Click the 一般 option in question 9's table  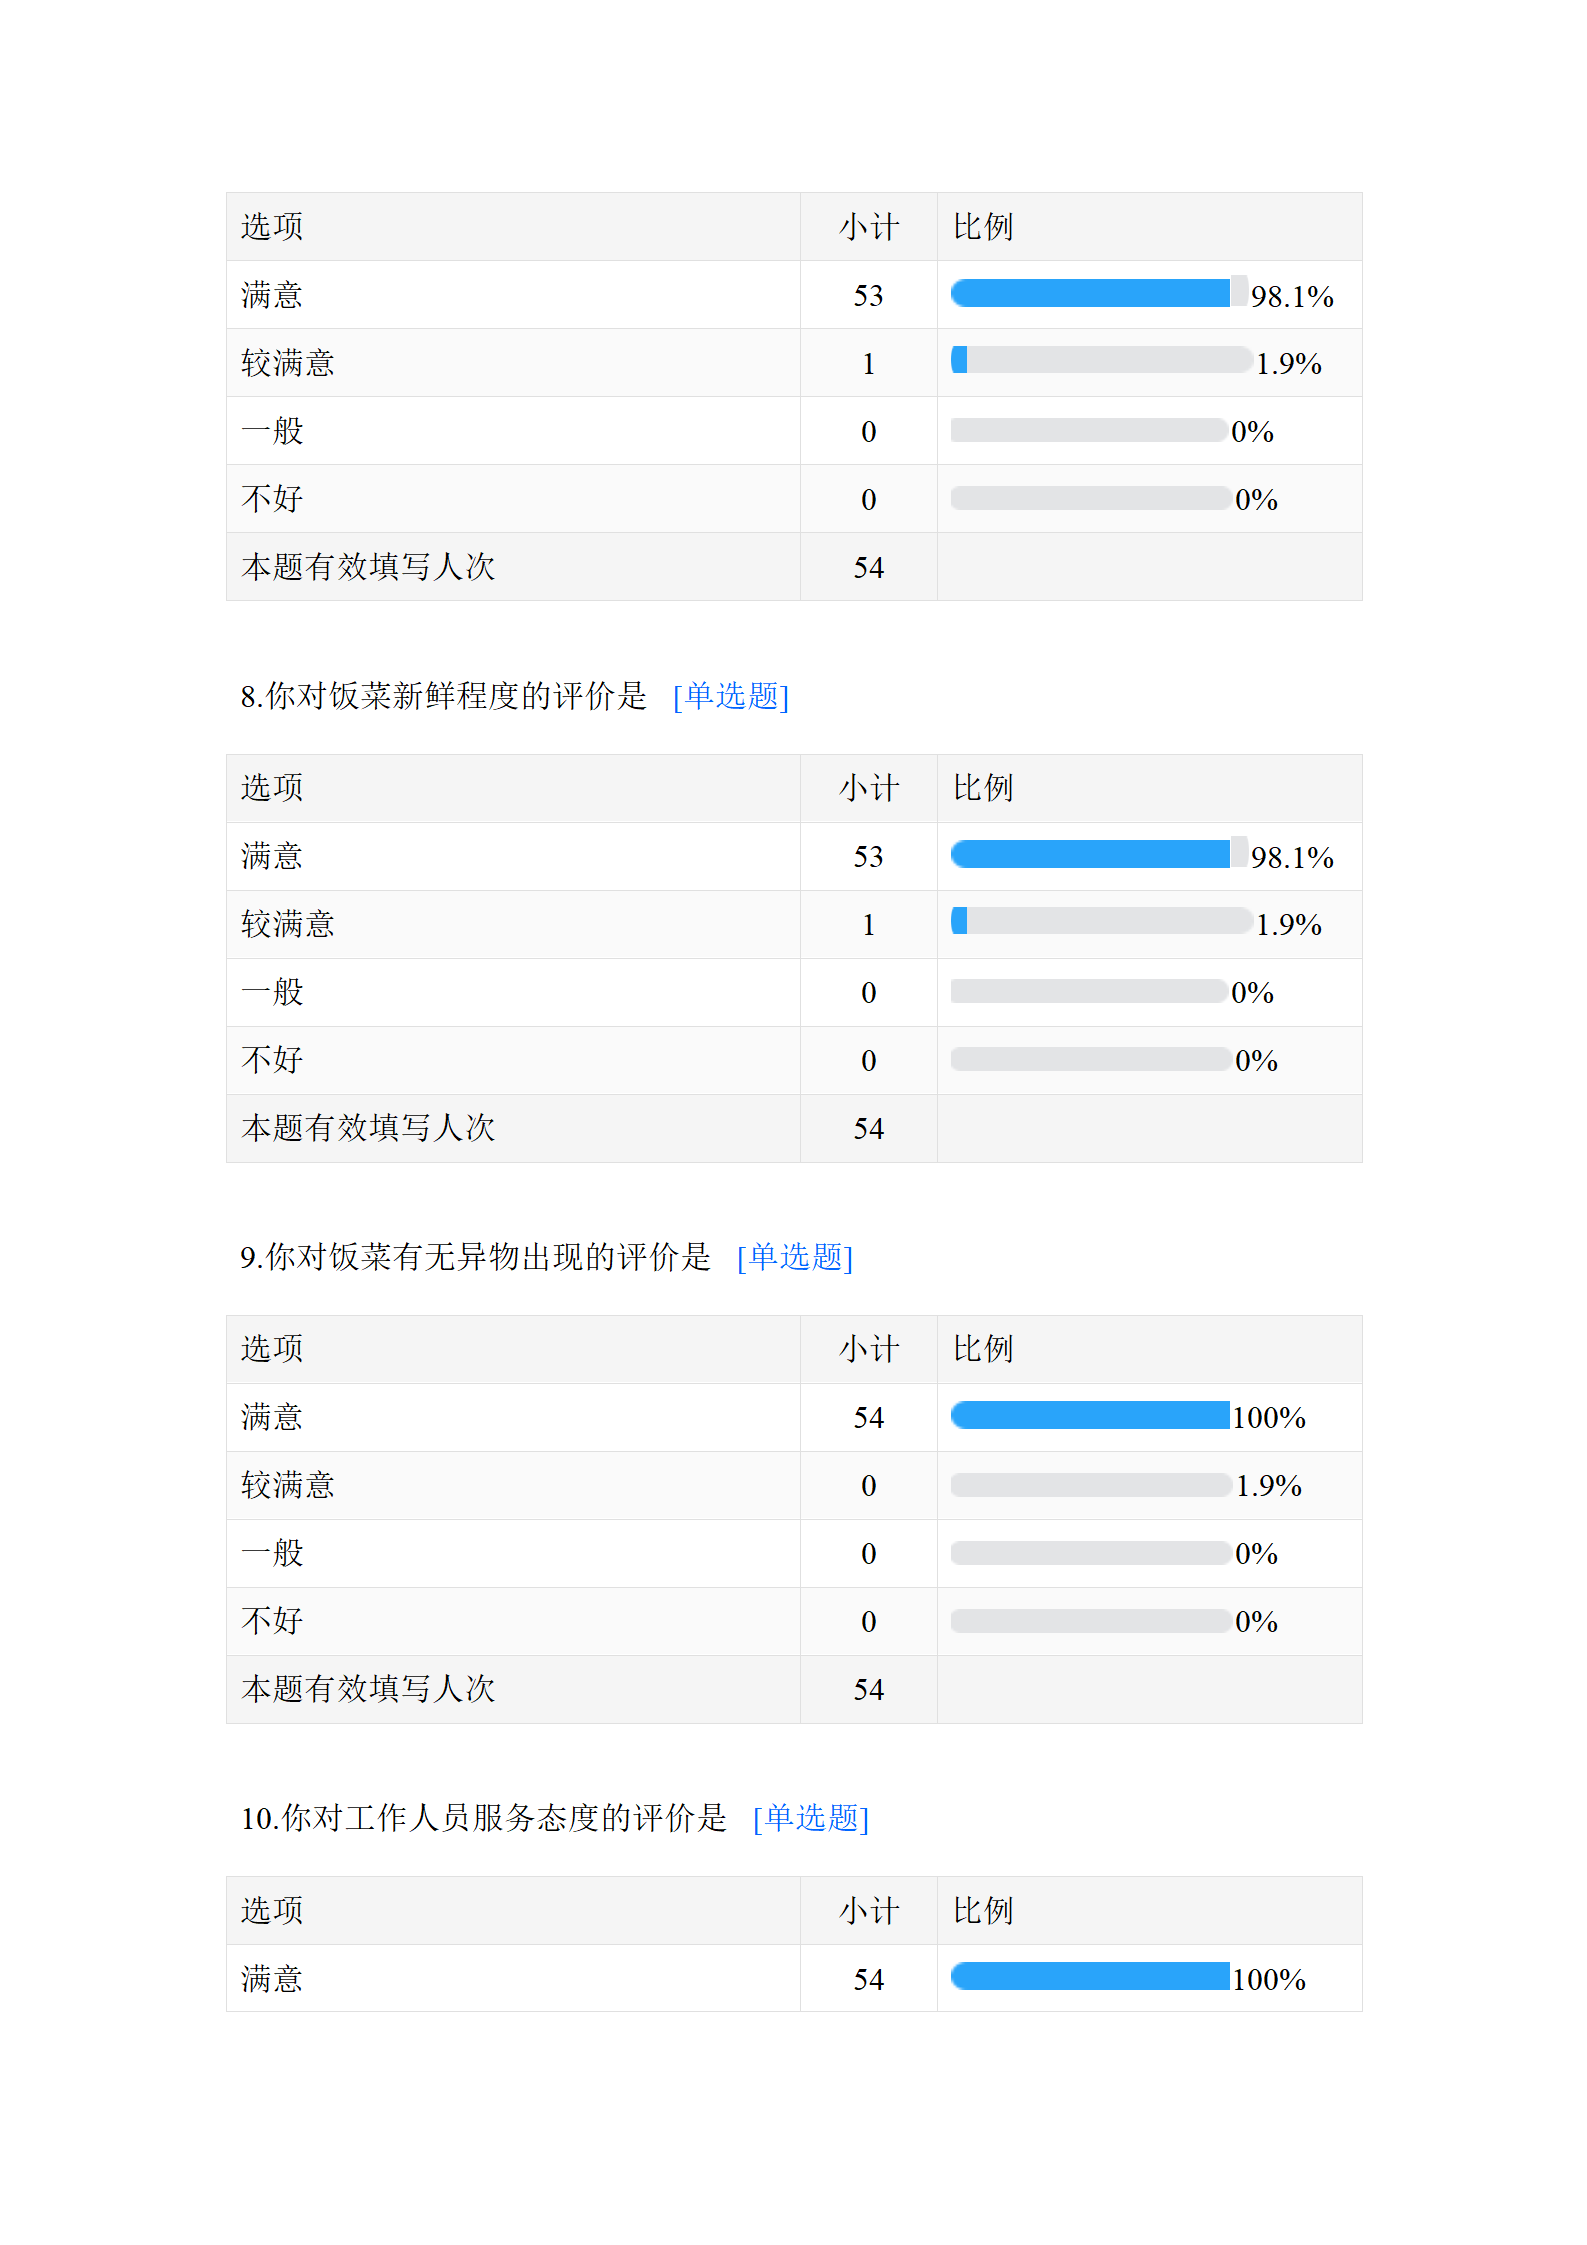[x=272, y=1553]
